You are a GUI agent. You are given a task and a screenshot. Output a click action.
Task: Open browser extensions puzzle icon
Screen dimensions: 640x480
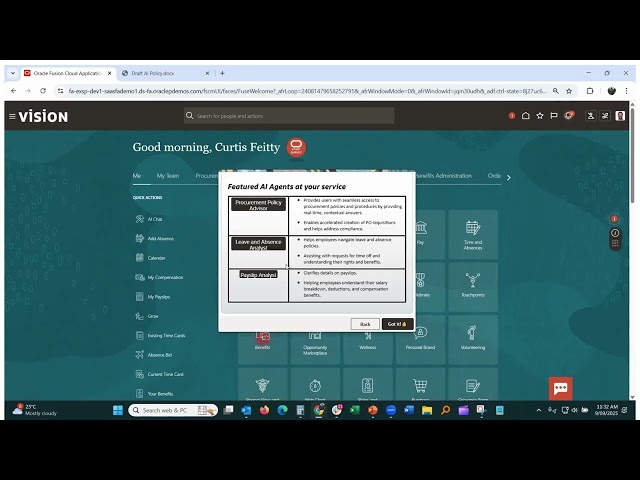point(590,91)
